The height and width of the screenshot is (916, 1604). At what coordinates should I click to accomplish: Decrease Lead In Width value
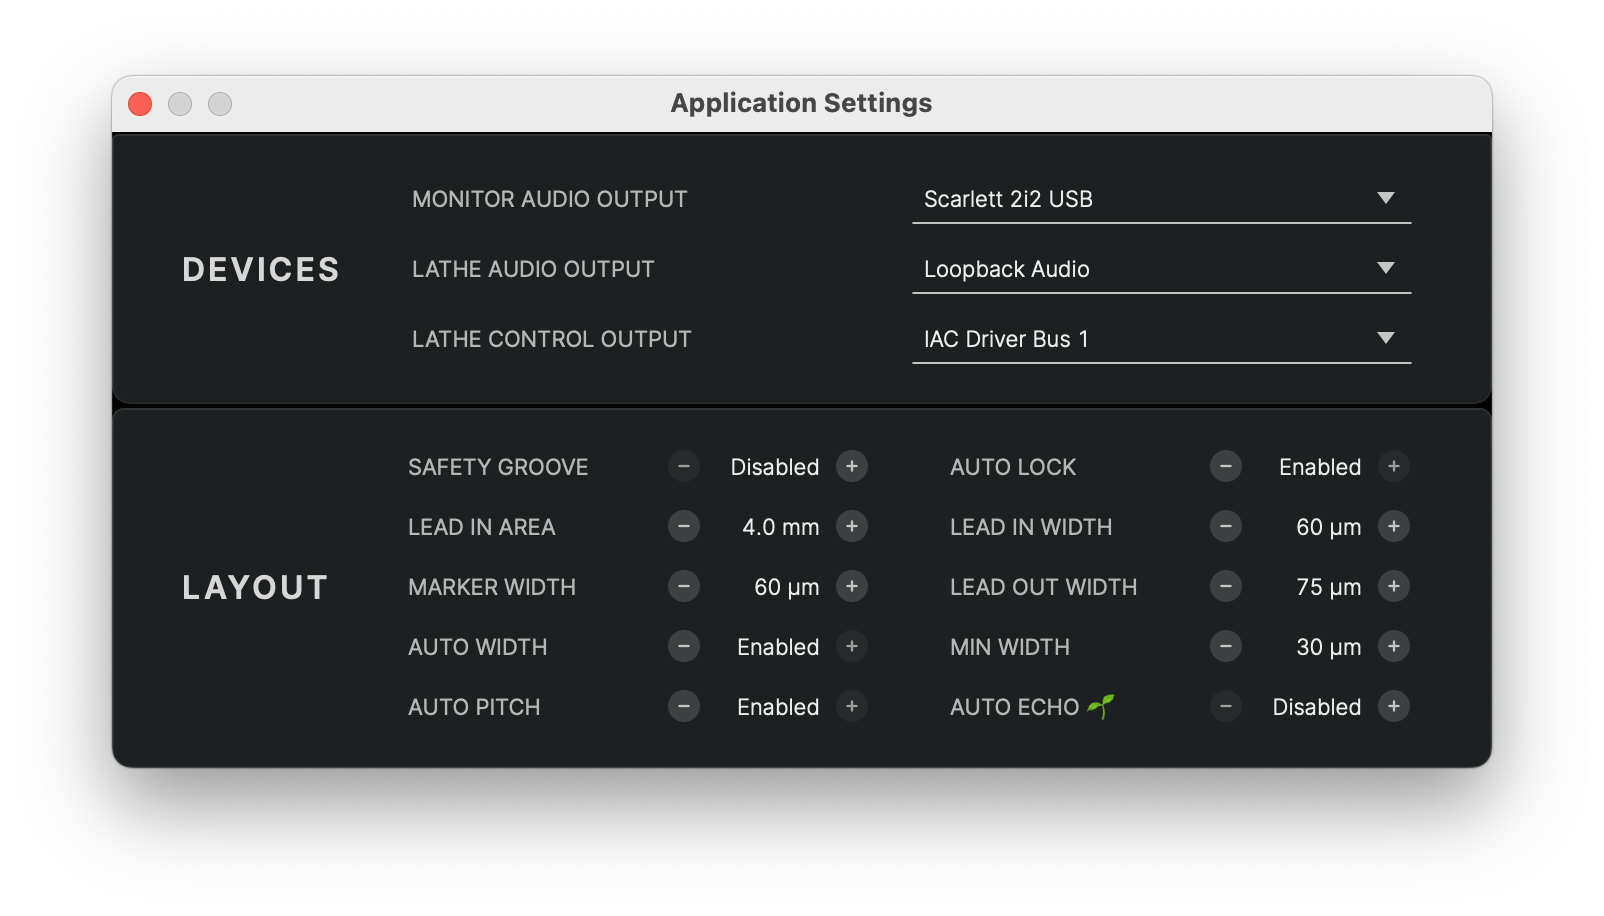pyautogui.click(x=1226, y=527)
